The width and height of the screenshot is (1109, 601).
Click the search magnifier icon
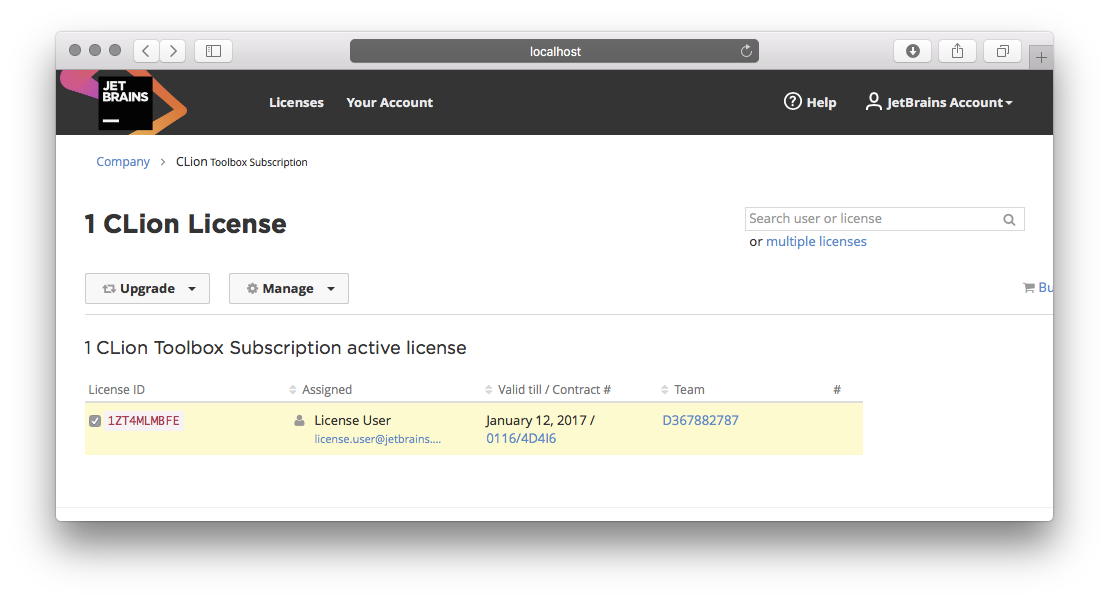(1010, 220)
